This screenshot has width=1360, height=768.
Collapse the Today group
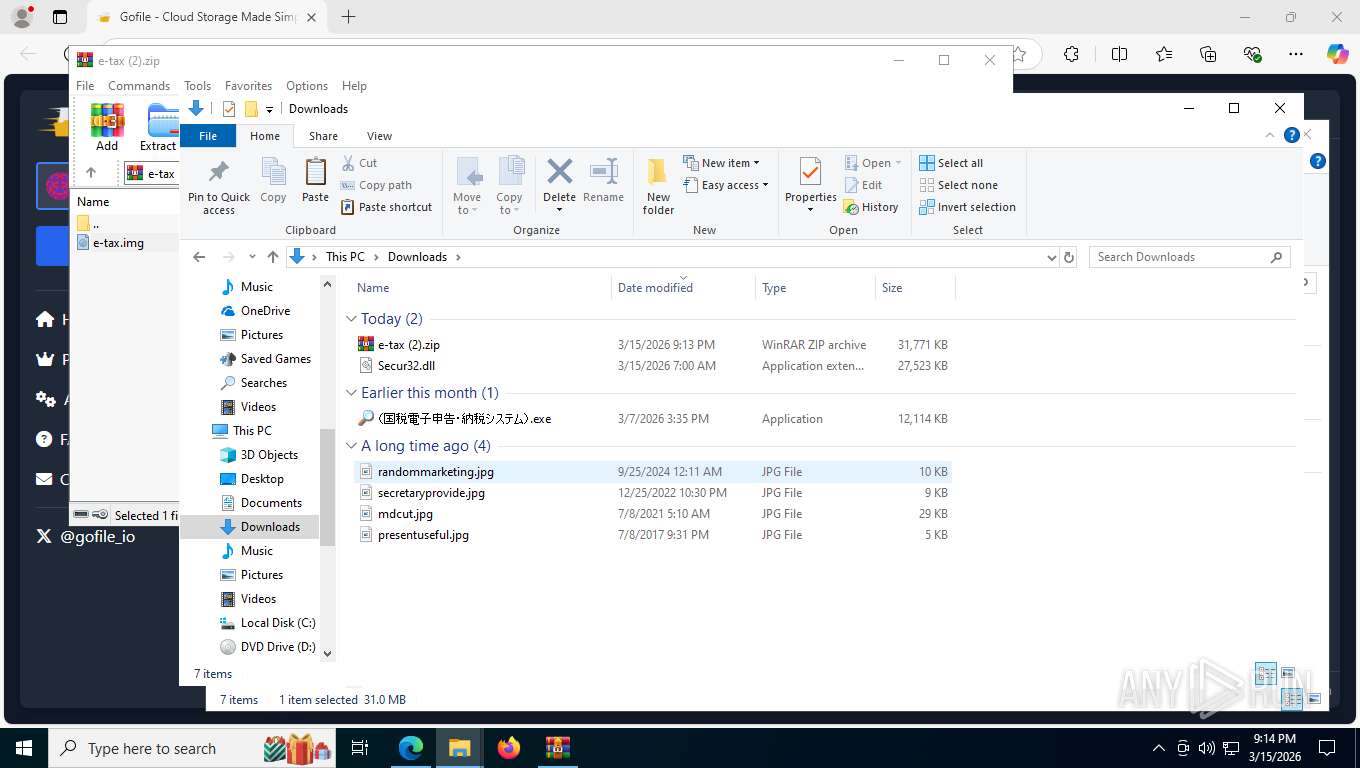351,319
